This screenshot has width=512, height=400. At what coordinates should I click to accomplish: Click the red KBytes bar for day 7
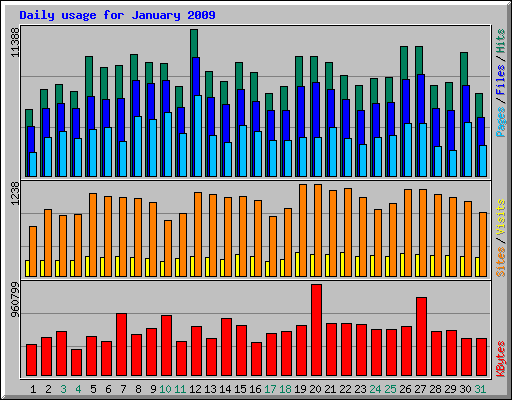click(x=121, y=345)
